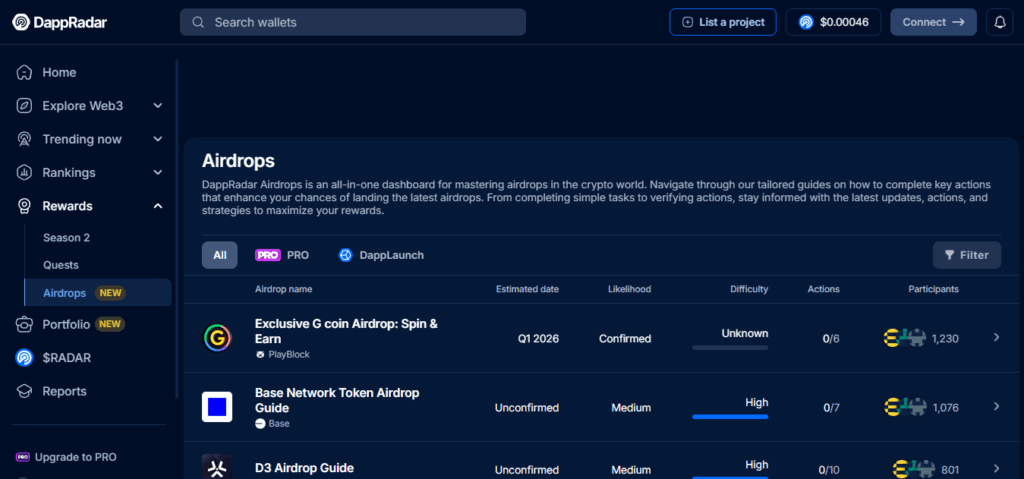Click the RADAR token price icon
This screenshot has width=1024, height=479.
807,22
